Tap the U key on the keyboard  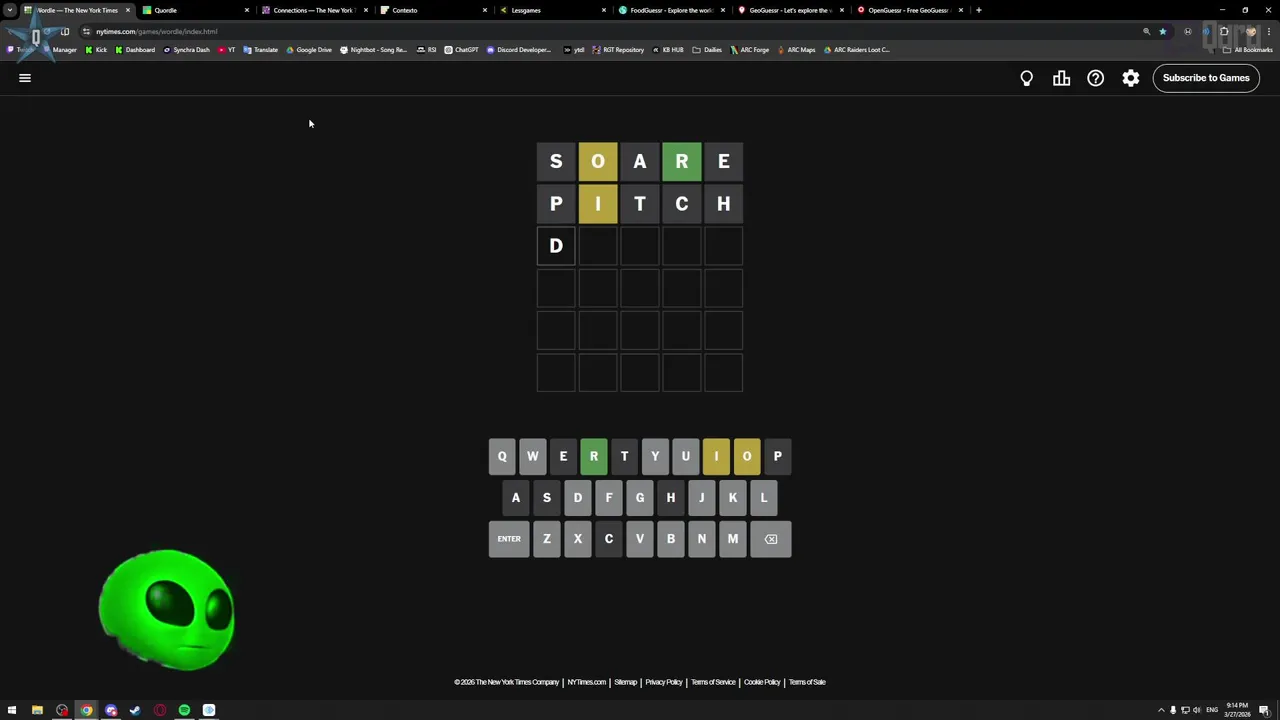click(x=685, y=457)
